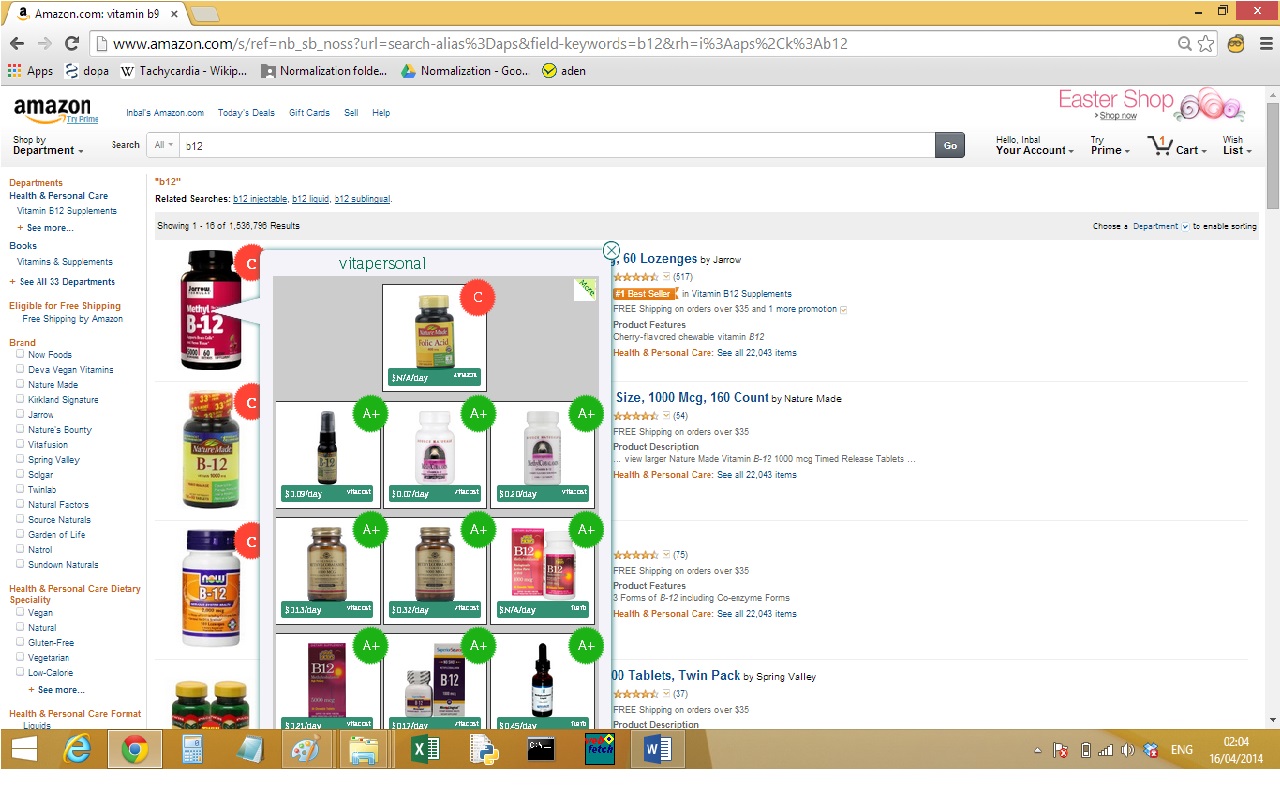Open the Windows Start button
The width and height of the screenshot is (1280, 800).
pos(24,748)
